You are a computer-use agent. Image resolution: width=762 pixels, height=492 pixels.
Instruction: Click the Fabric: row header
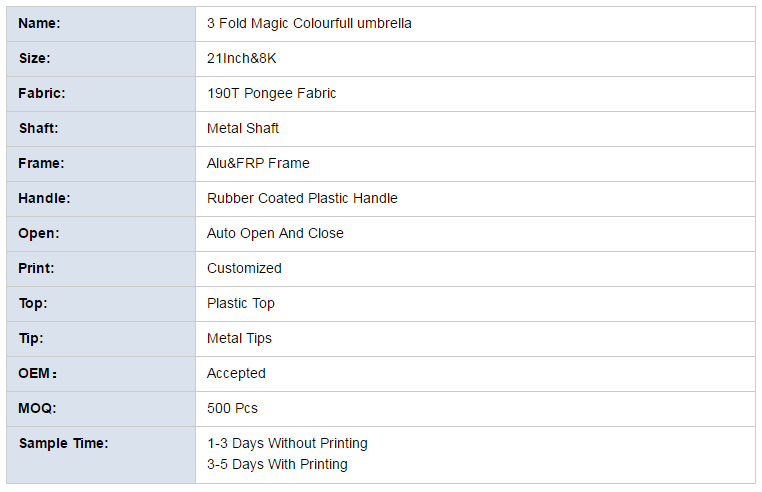click(101, 94)
